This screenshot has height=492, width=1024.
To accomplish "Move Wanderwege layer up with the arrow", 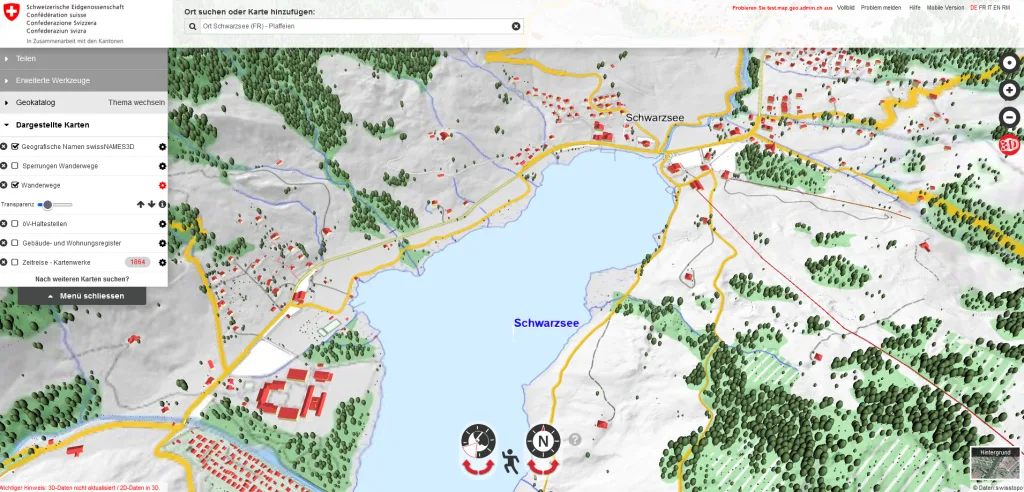I will click(x=140, y=205).
